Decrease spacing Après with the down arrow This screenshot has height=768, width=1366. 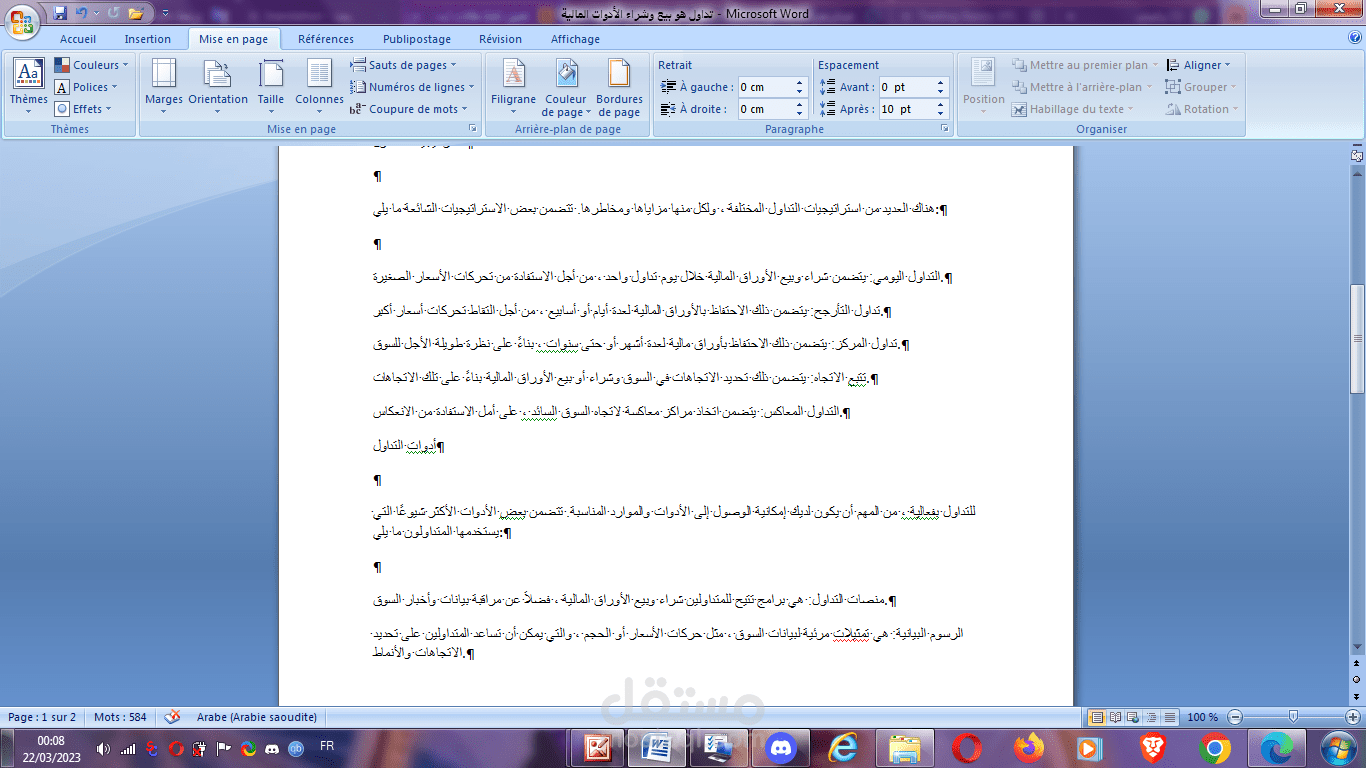tap(940, 114)
